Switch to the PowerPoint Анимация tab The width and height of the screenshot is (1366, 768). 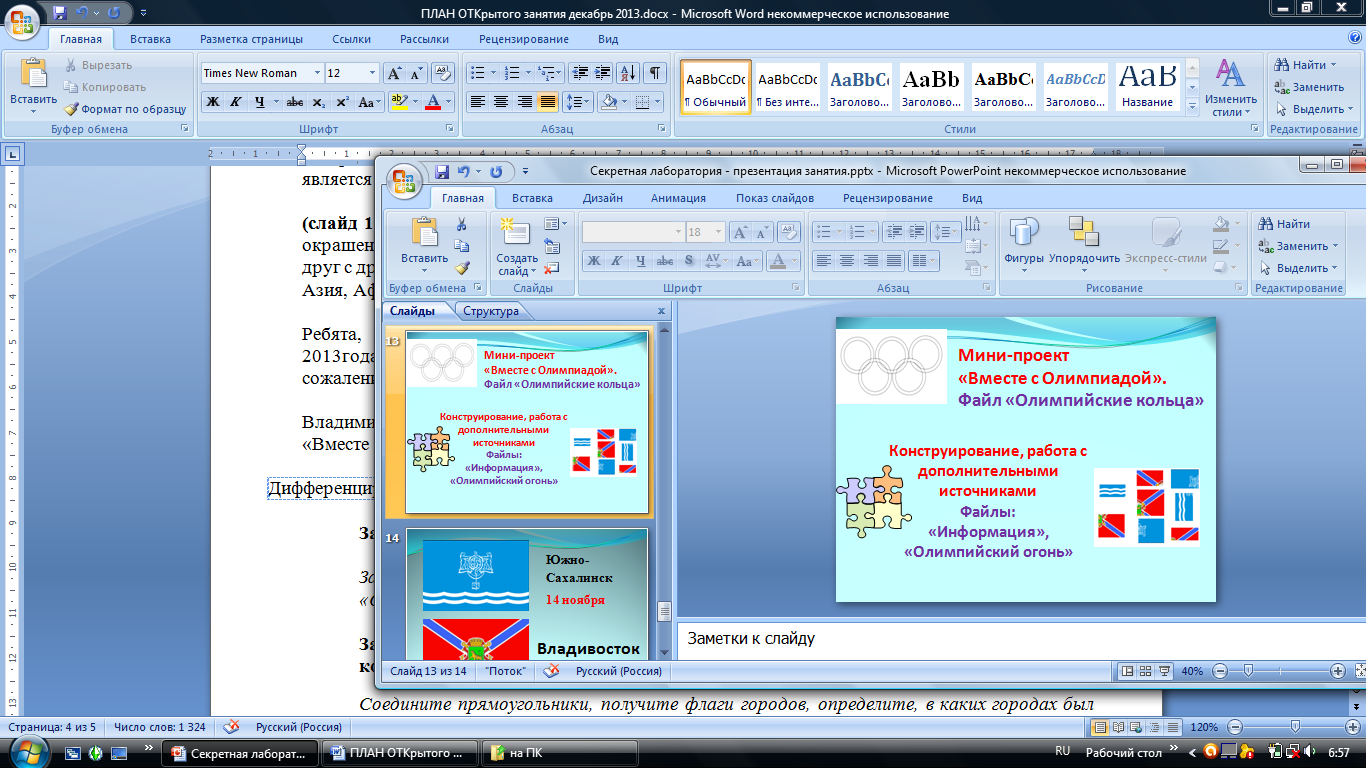pyautogui.click(x=678, y=198)
